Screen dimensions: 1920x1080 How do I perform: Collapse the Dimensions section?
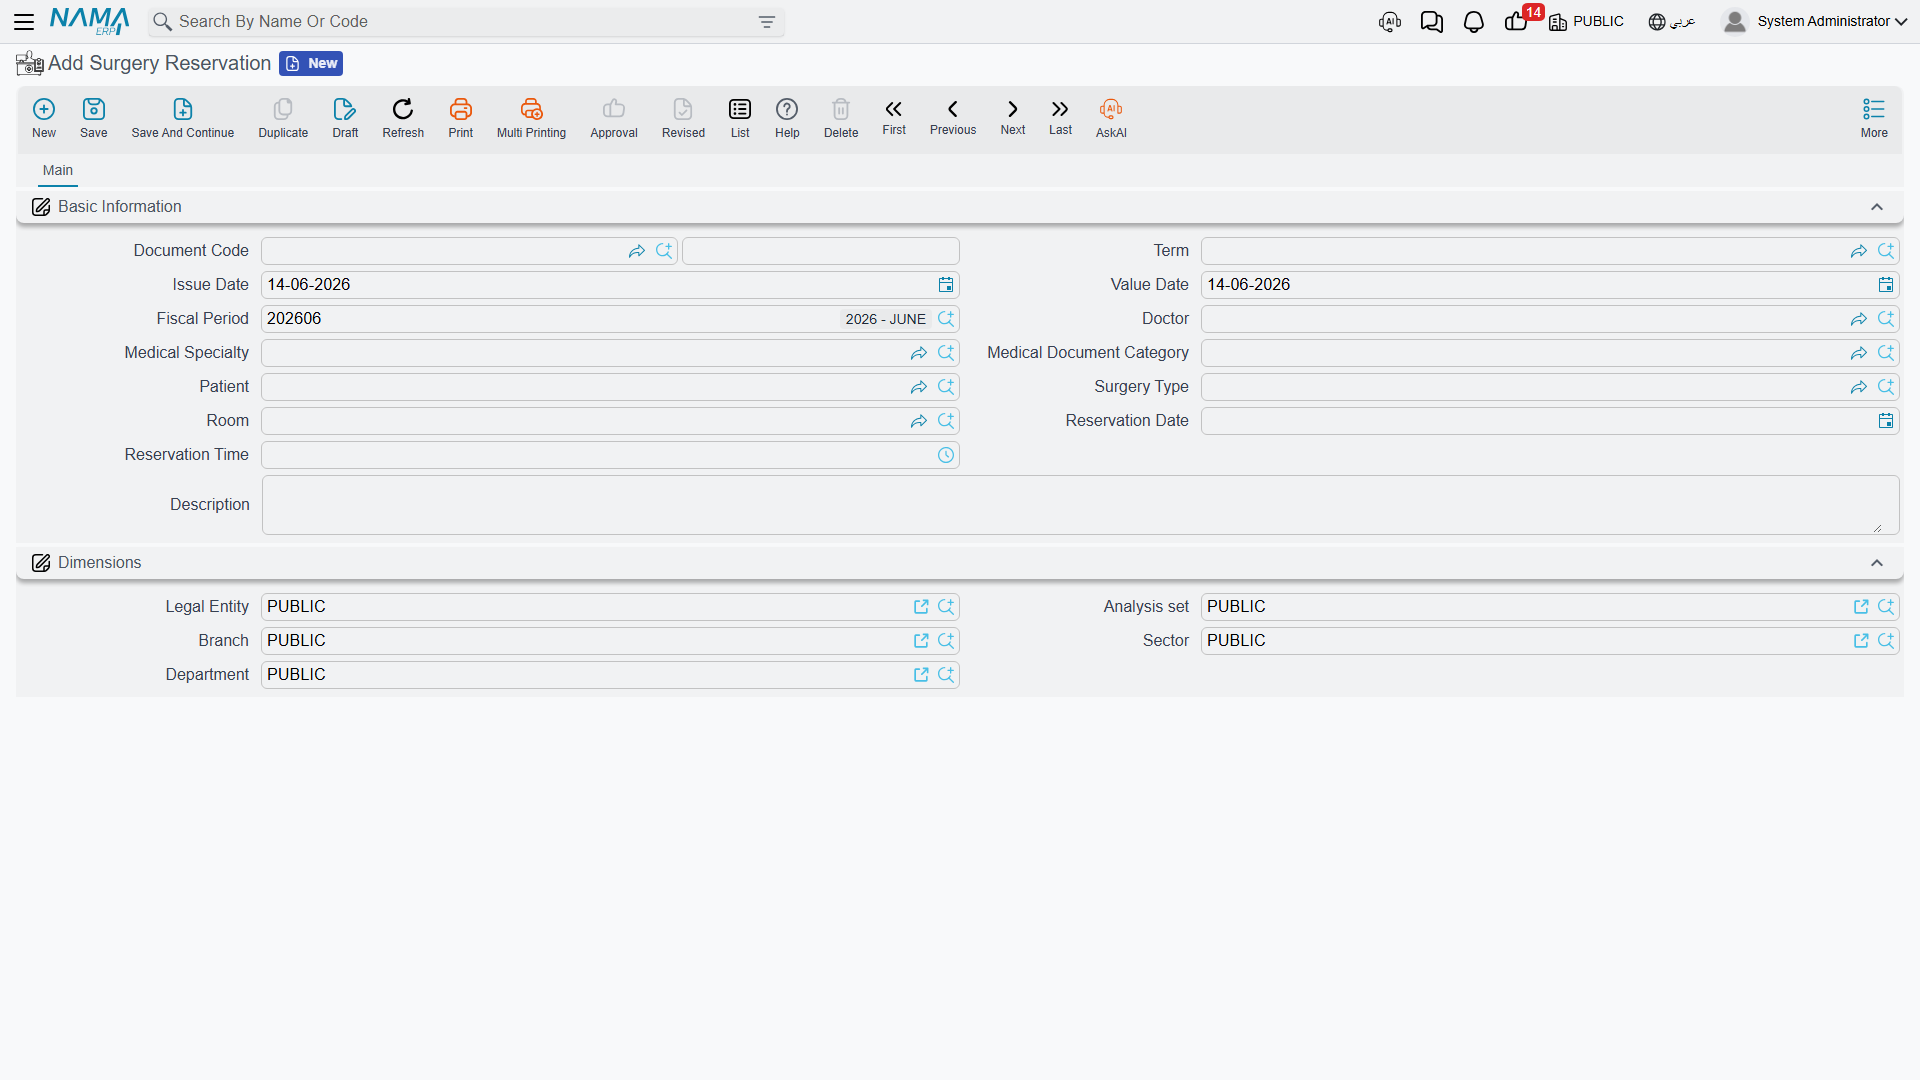pos(1877,563)
